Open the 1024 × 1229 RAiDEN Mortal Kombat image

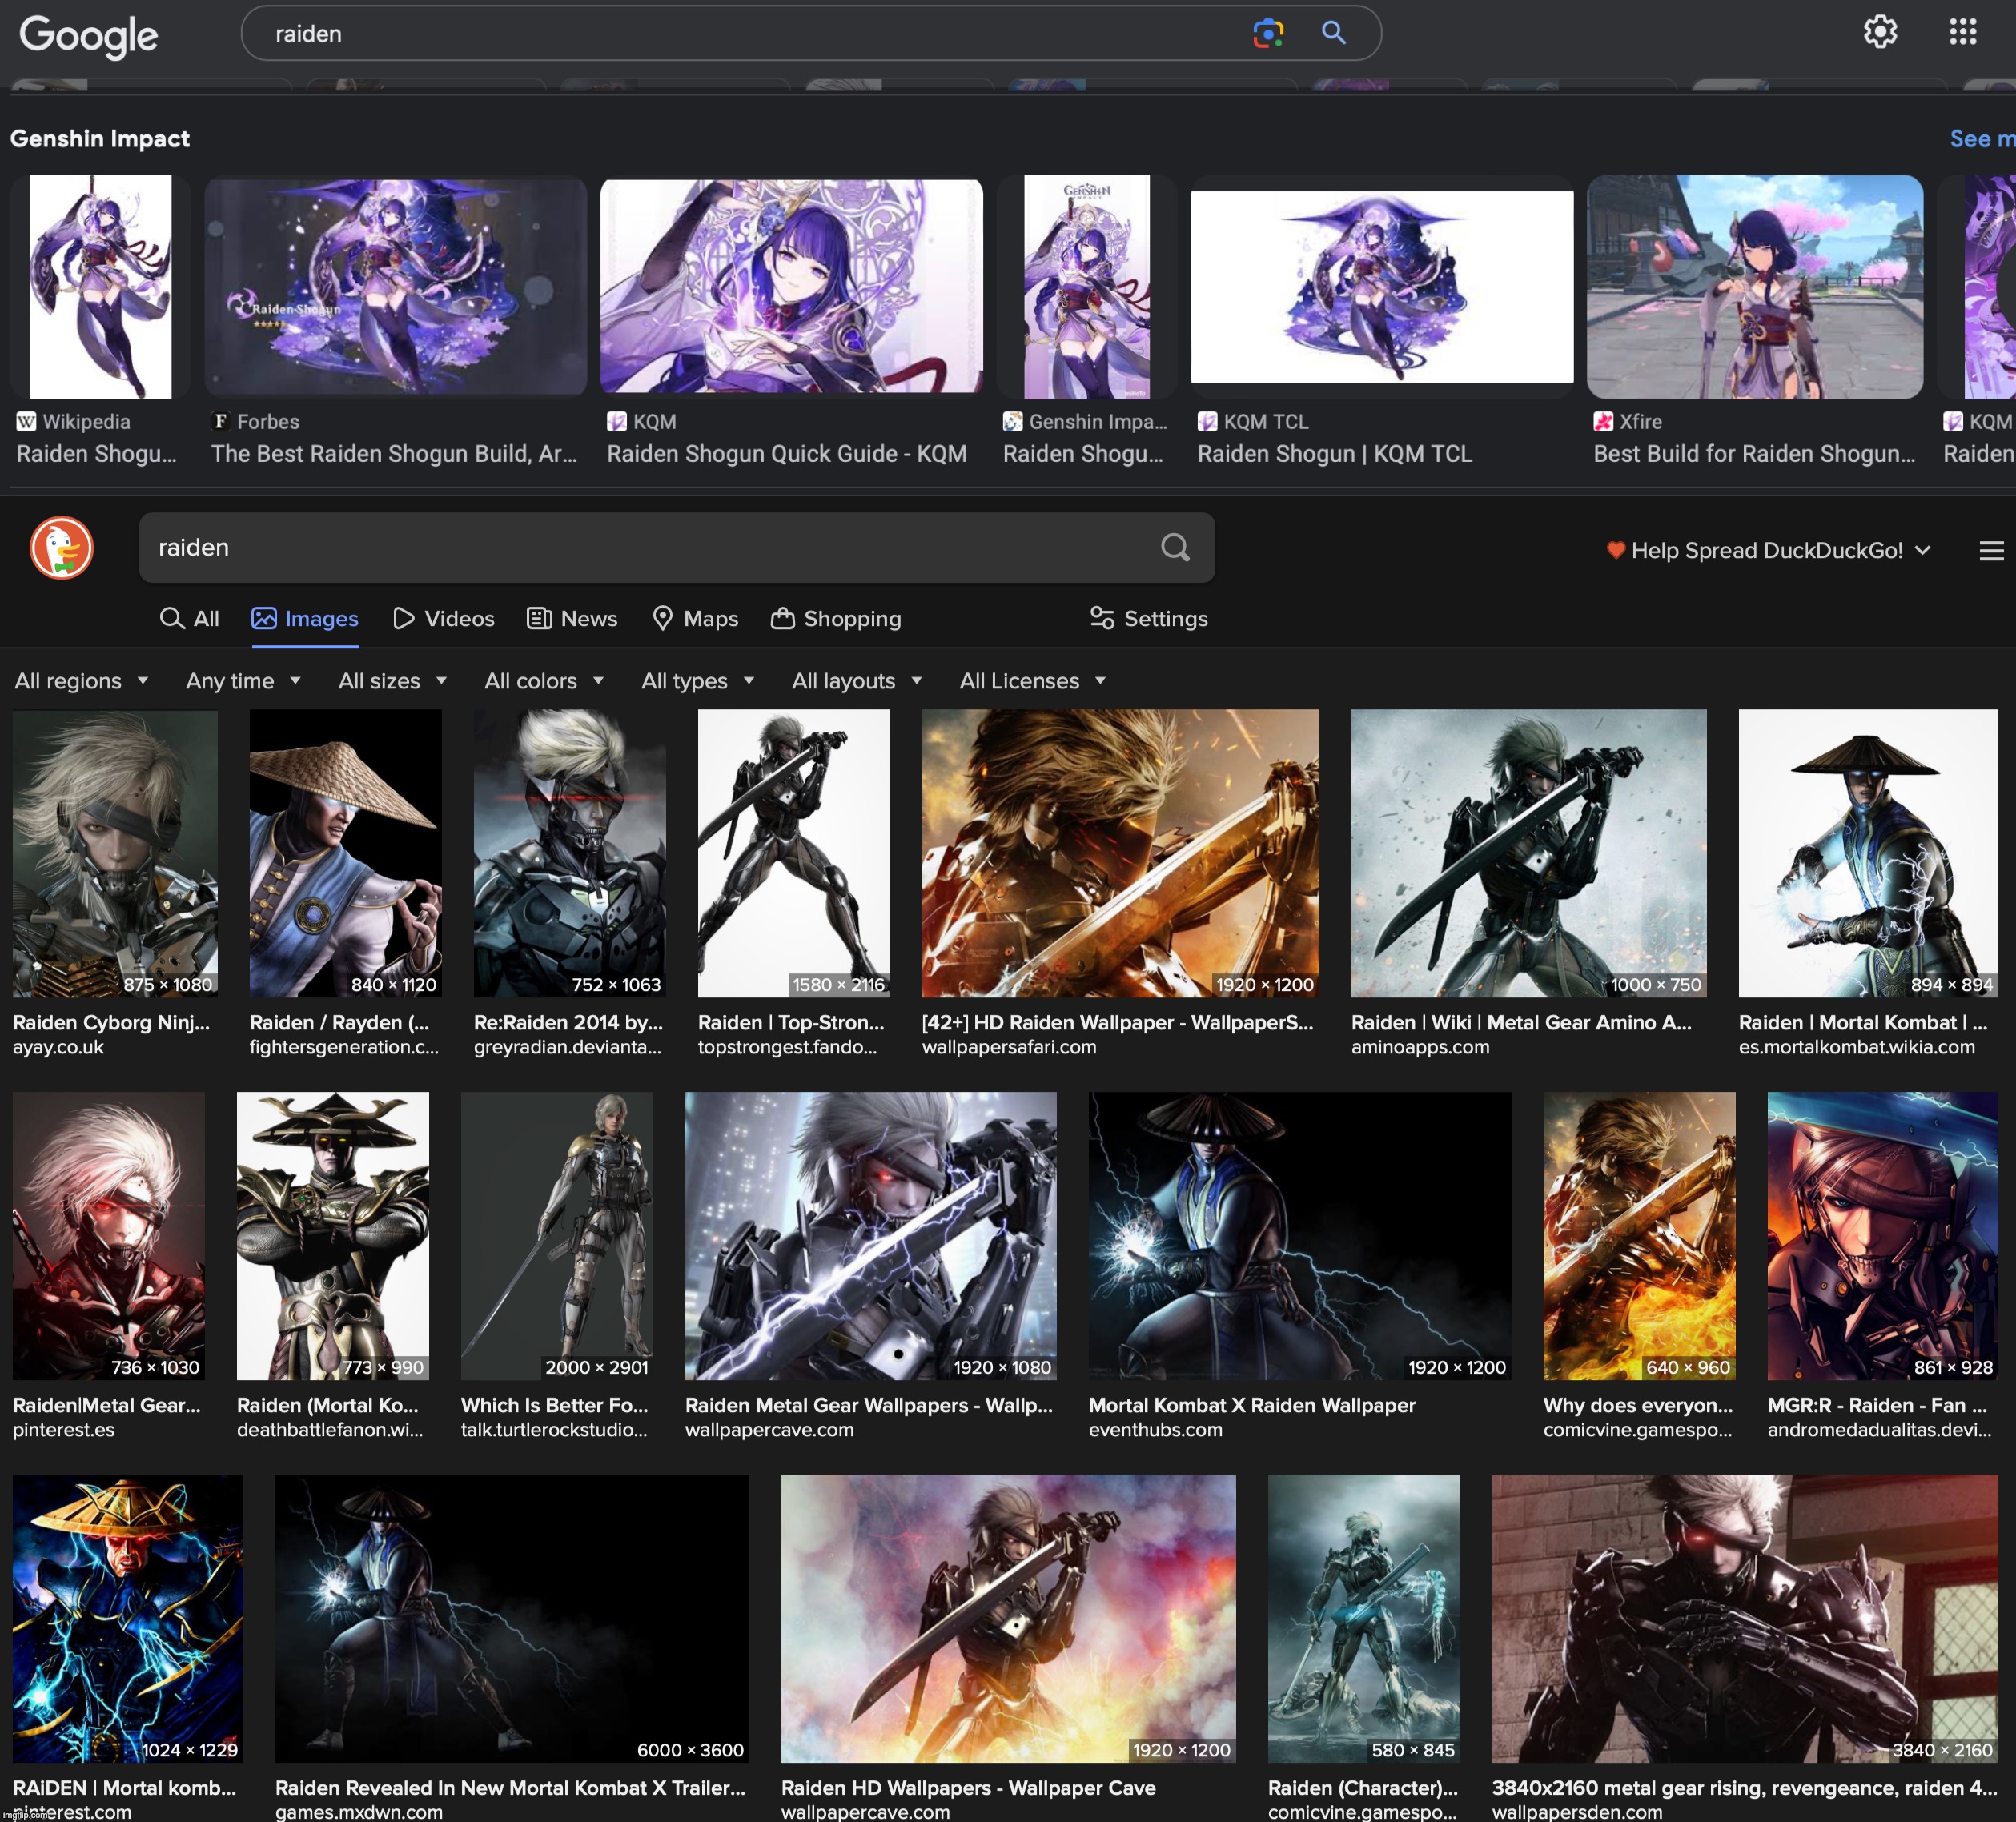coord(128,1618)
